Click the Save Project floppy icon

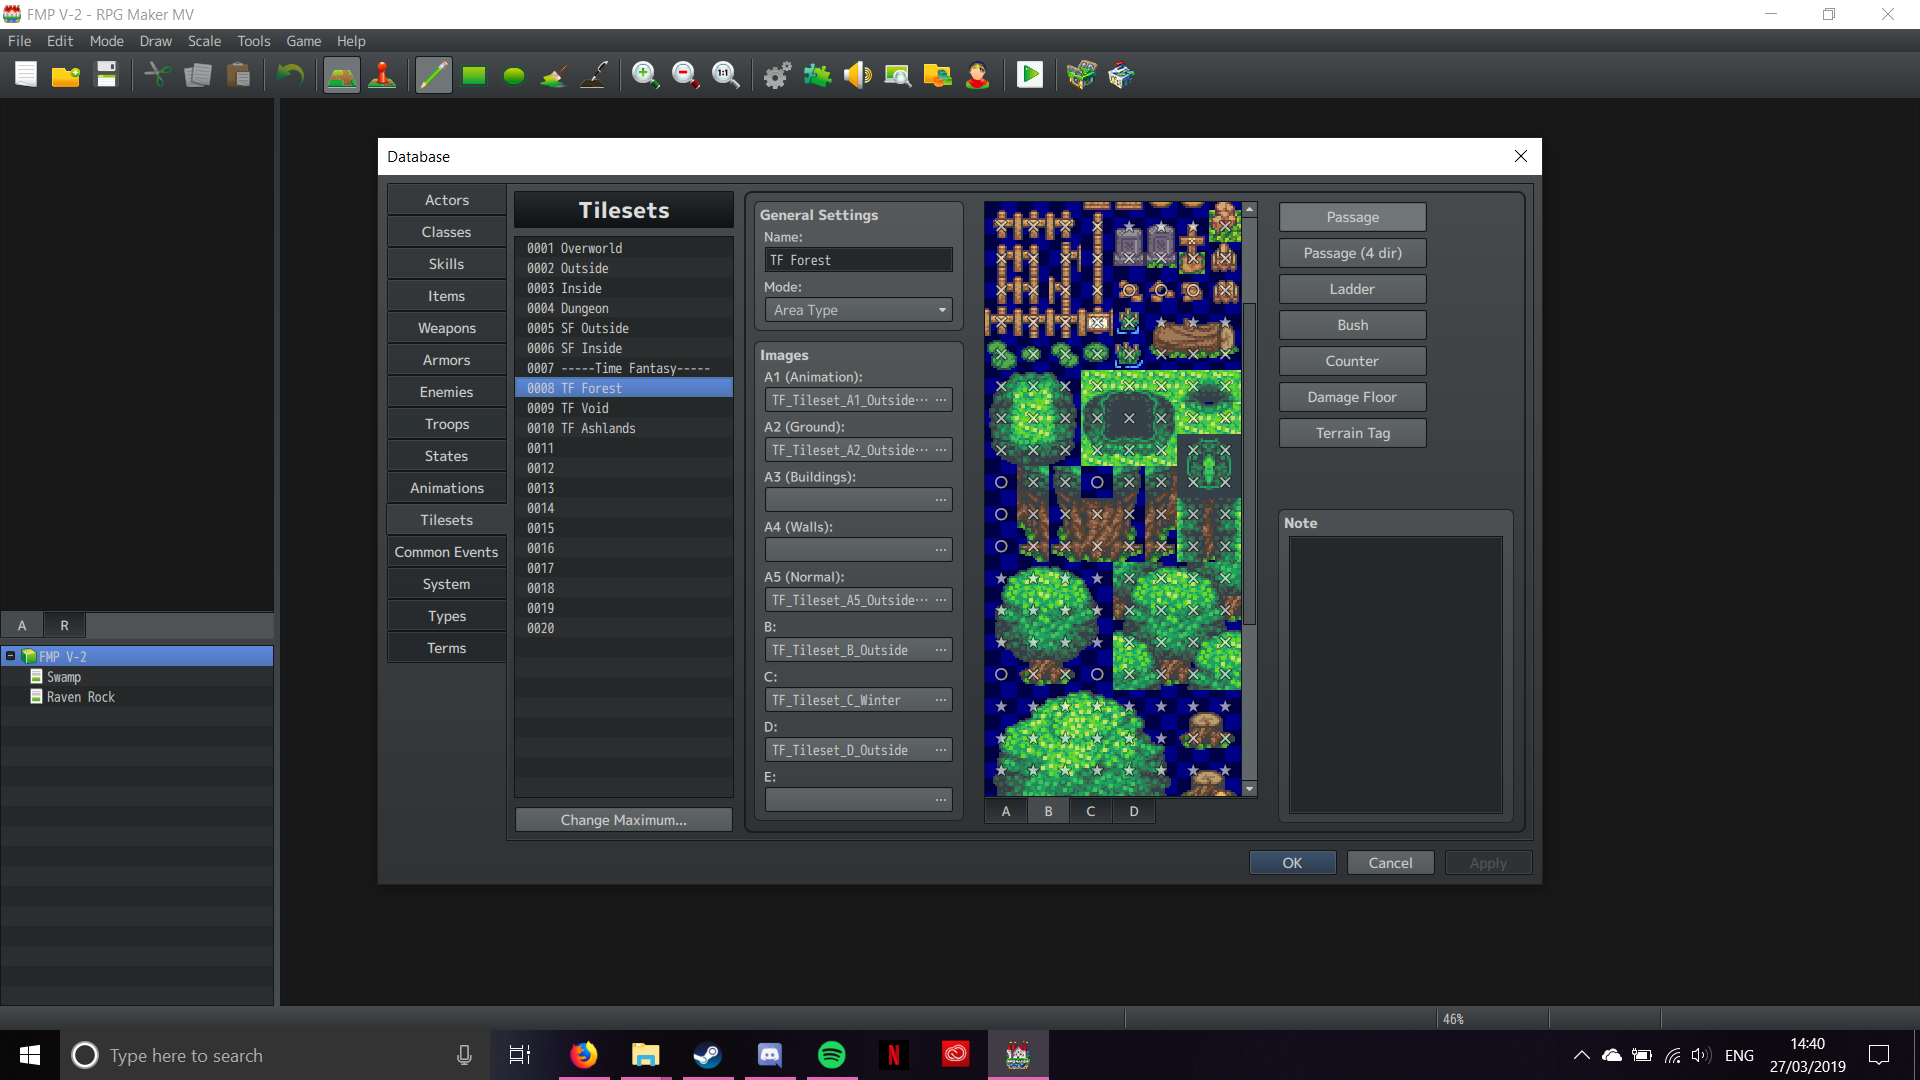(106, 75)
